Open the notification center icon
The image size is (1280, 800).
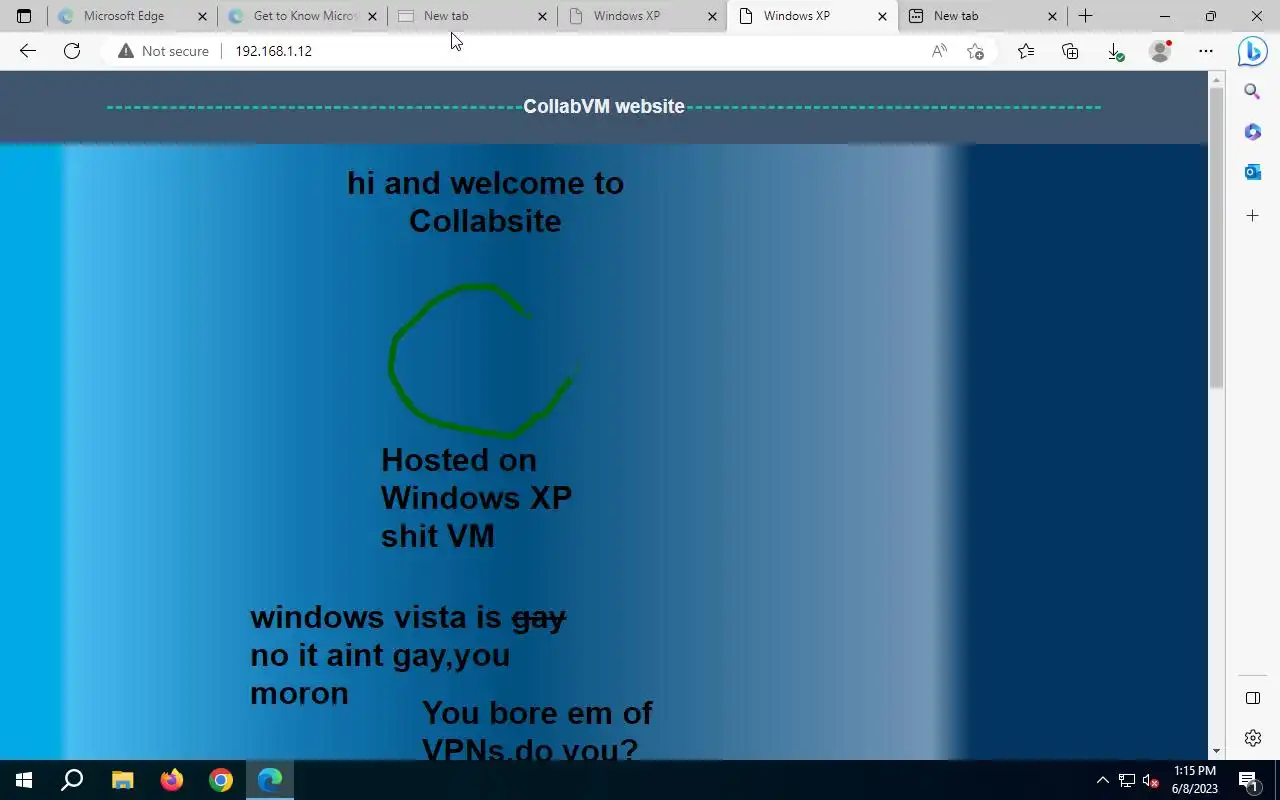tap(1248, 780)
